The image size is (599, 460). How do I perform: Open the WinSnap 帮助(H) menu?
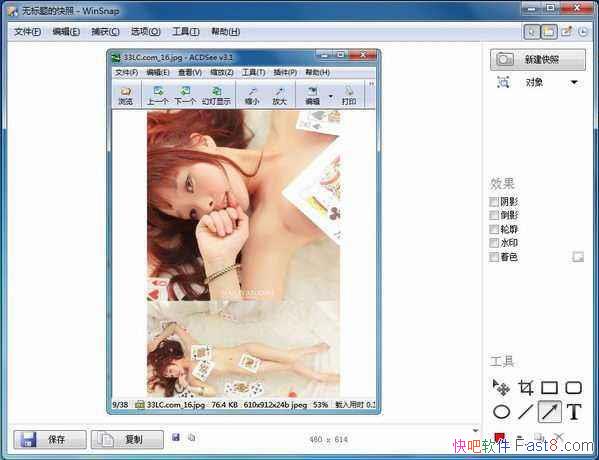click(x=225, y=31)
